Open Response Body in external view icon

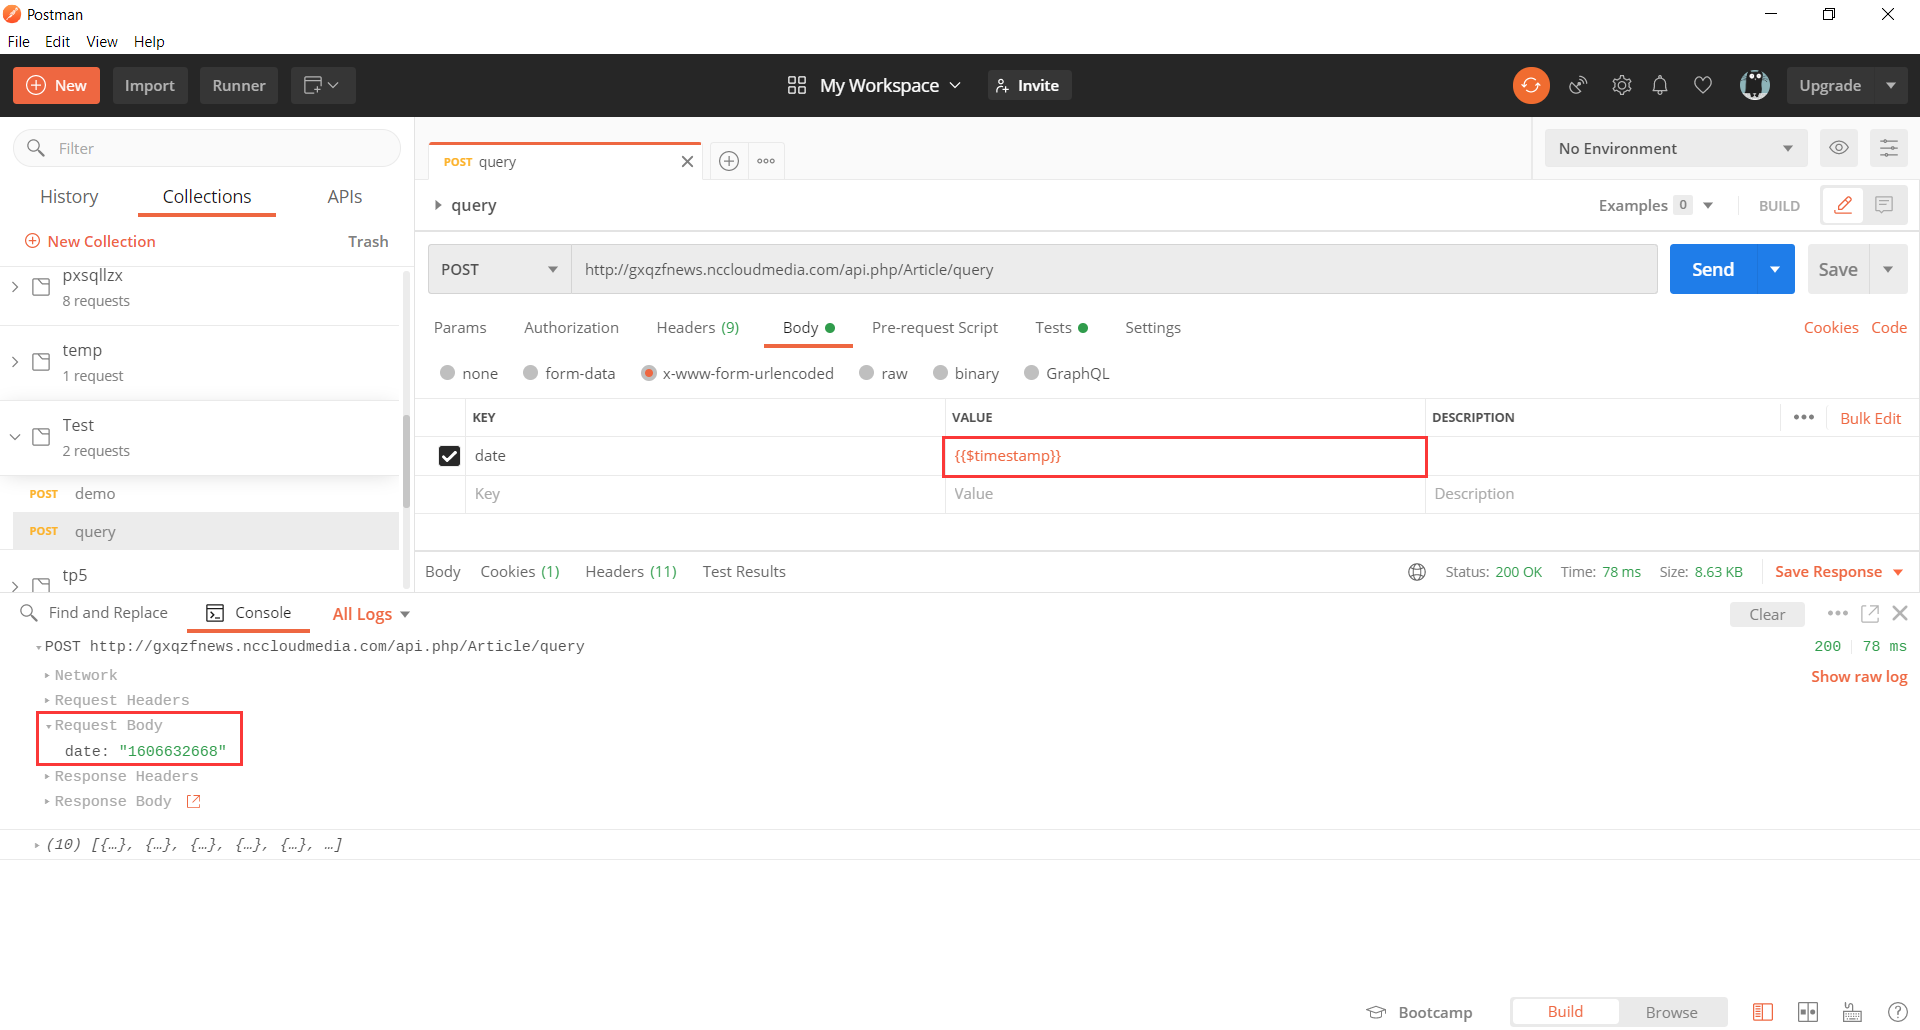tap(194, 801)
